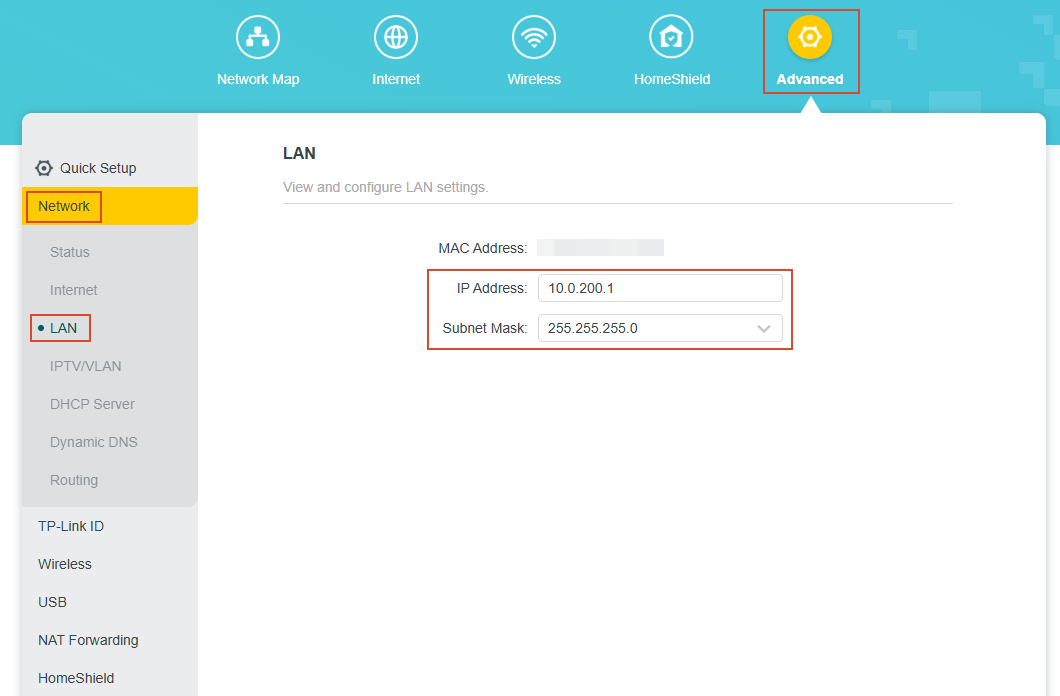1060x696 pixels.
Task: Select the Advanced gear icon
Action: click(x=809, y=37)
